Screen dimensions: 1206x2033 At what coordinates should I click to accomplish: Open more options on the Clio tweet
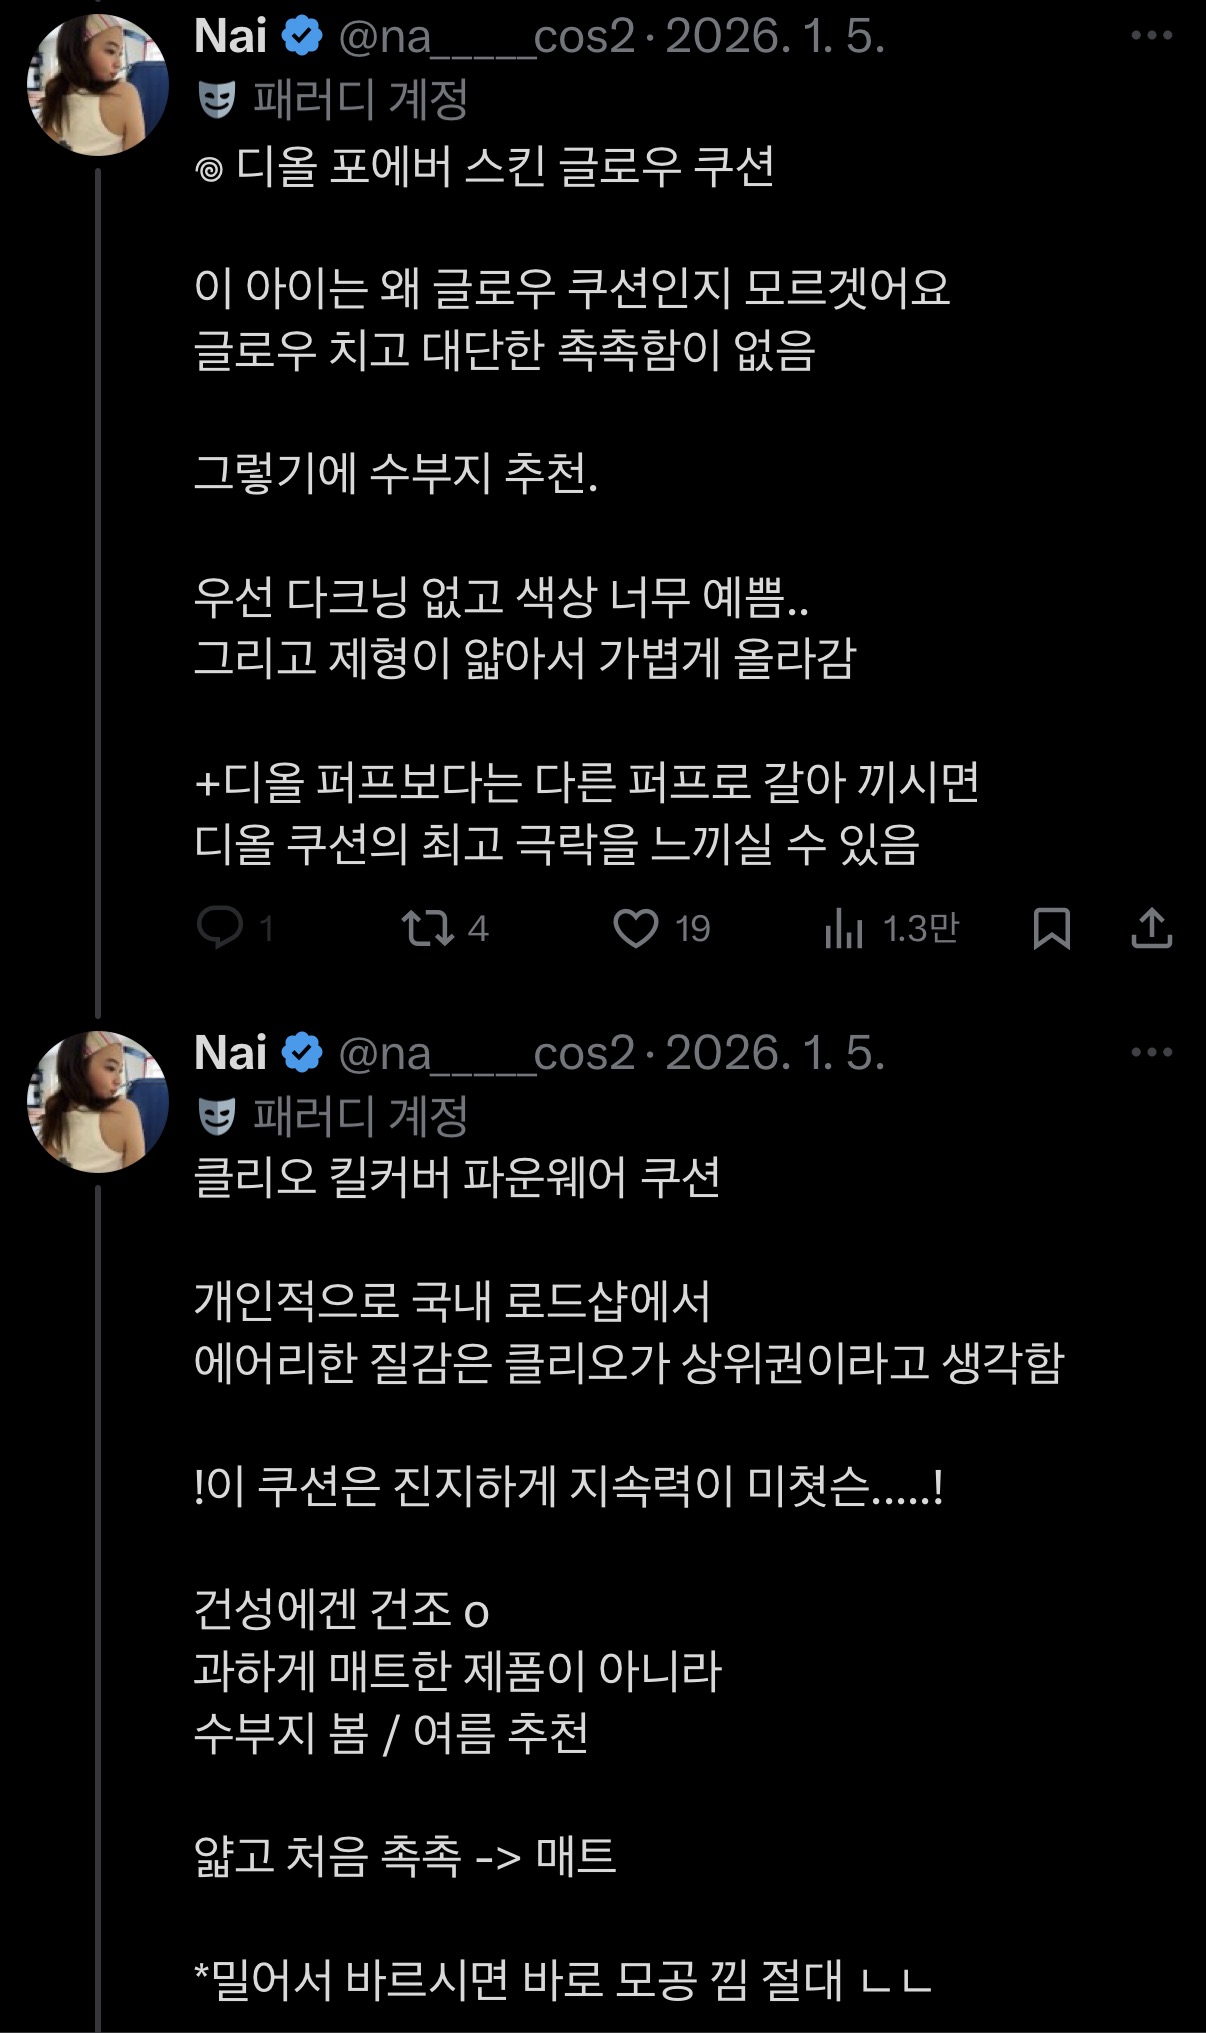[x=1151, y=1052]
